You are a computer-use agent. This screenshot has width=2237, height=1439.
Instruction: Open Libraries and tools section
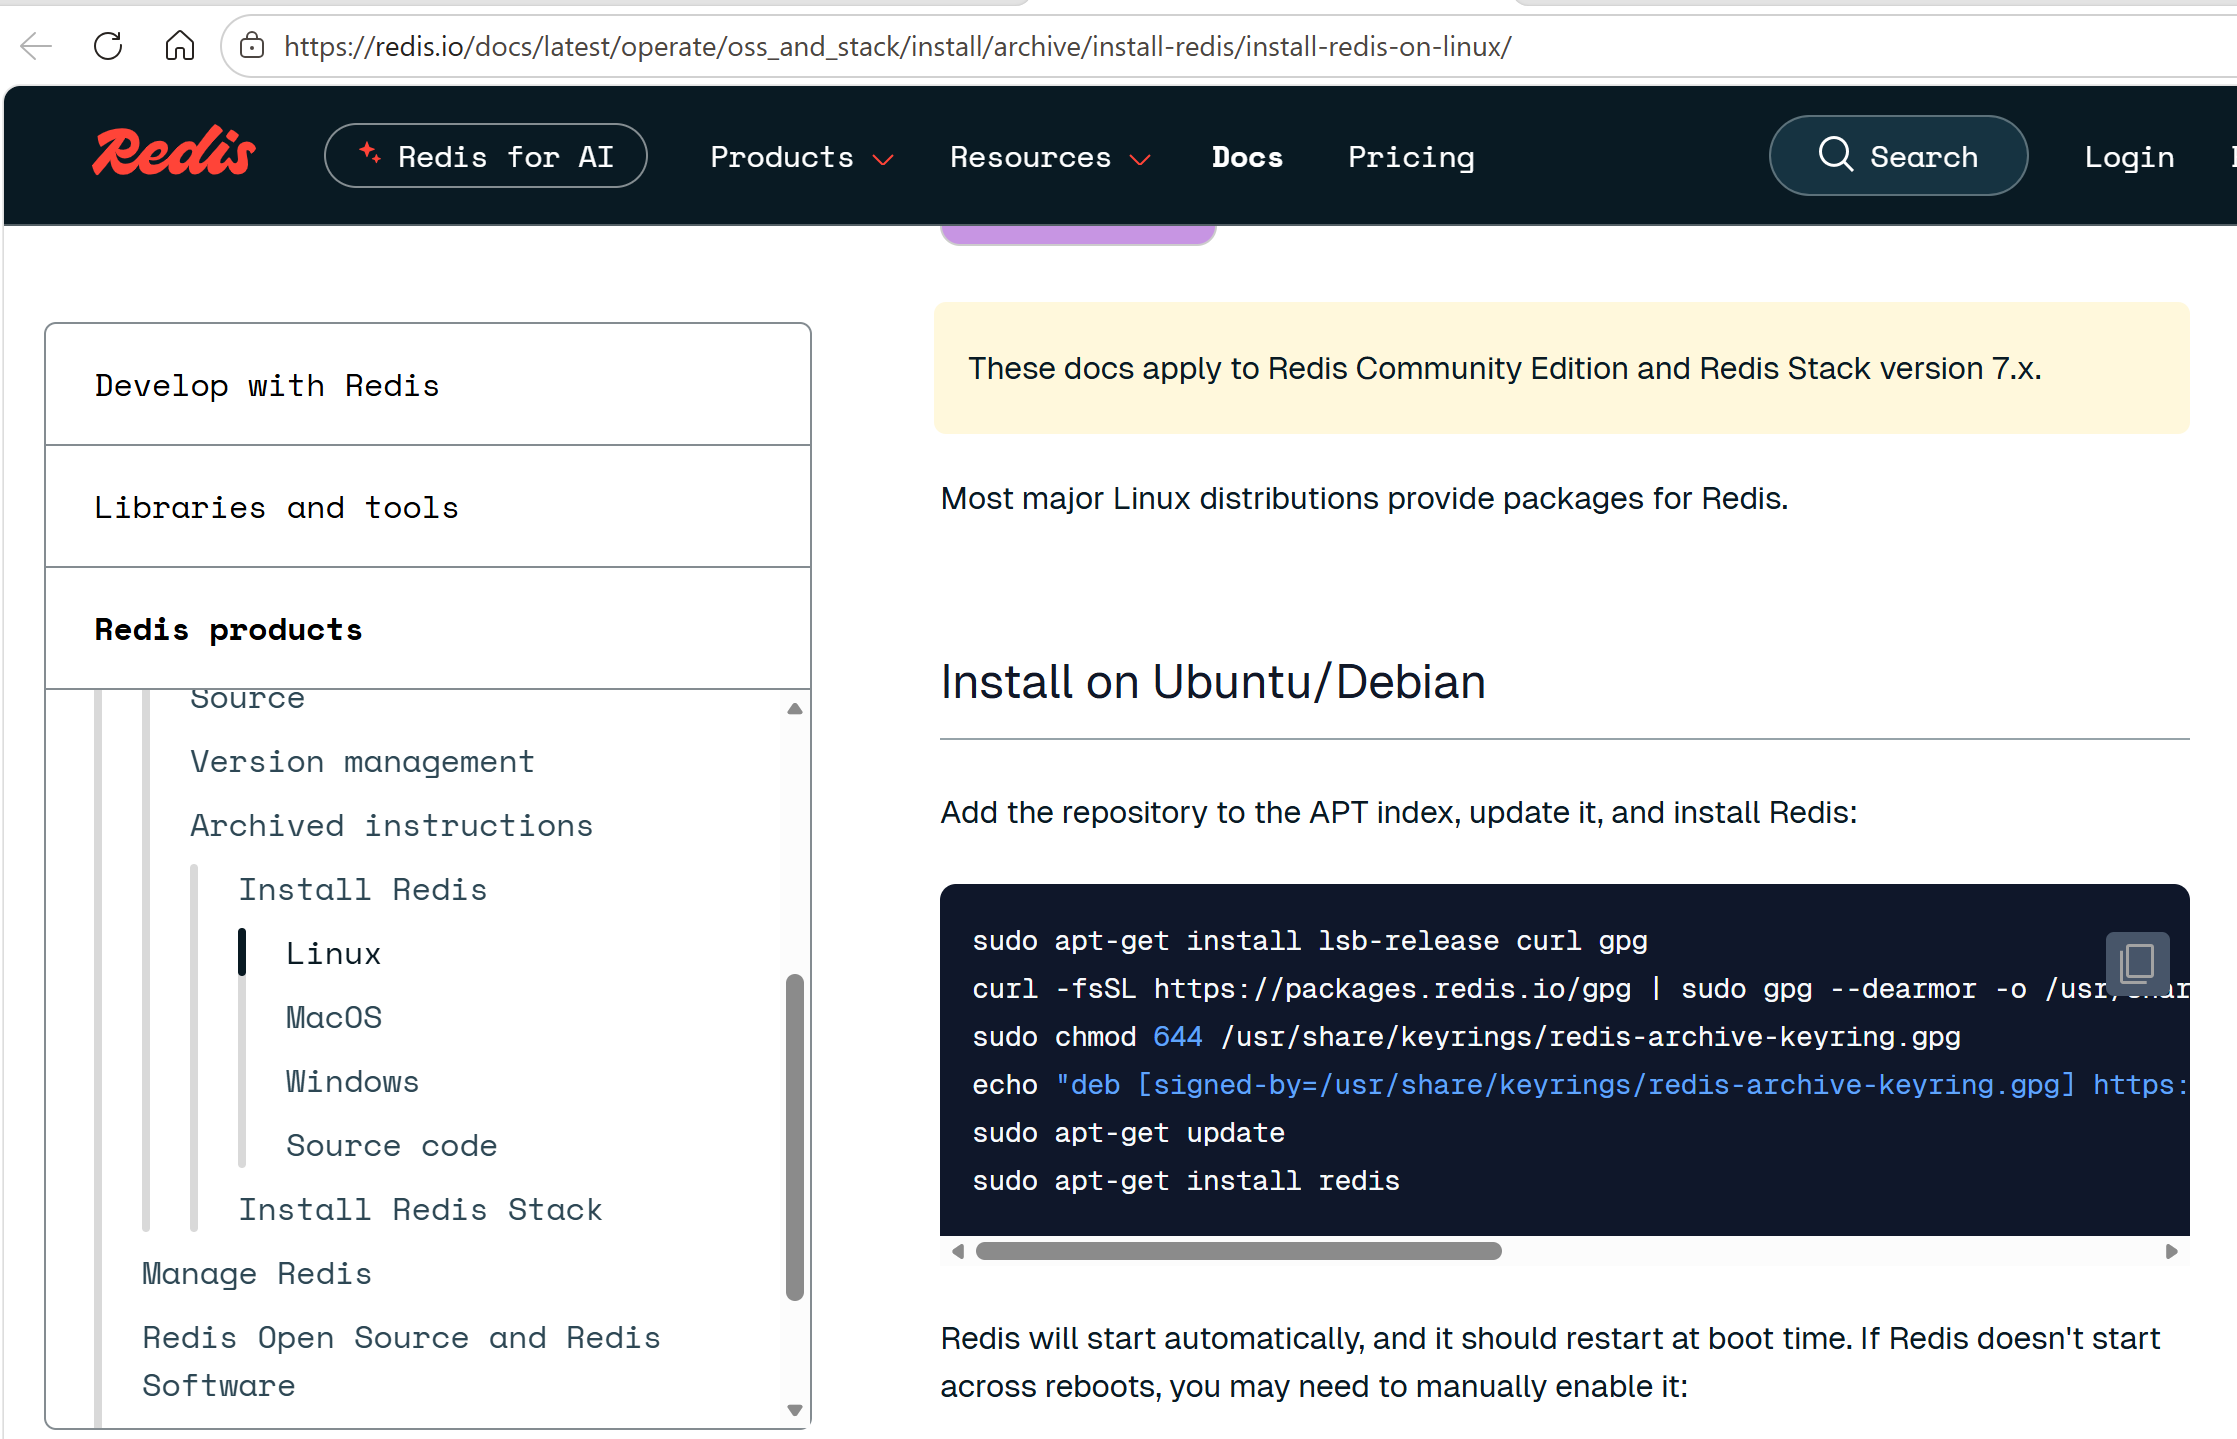click(x=428, y=507)
